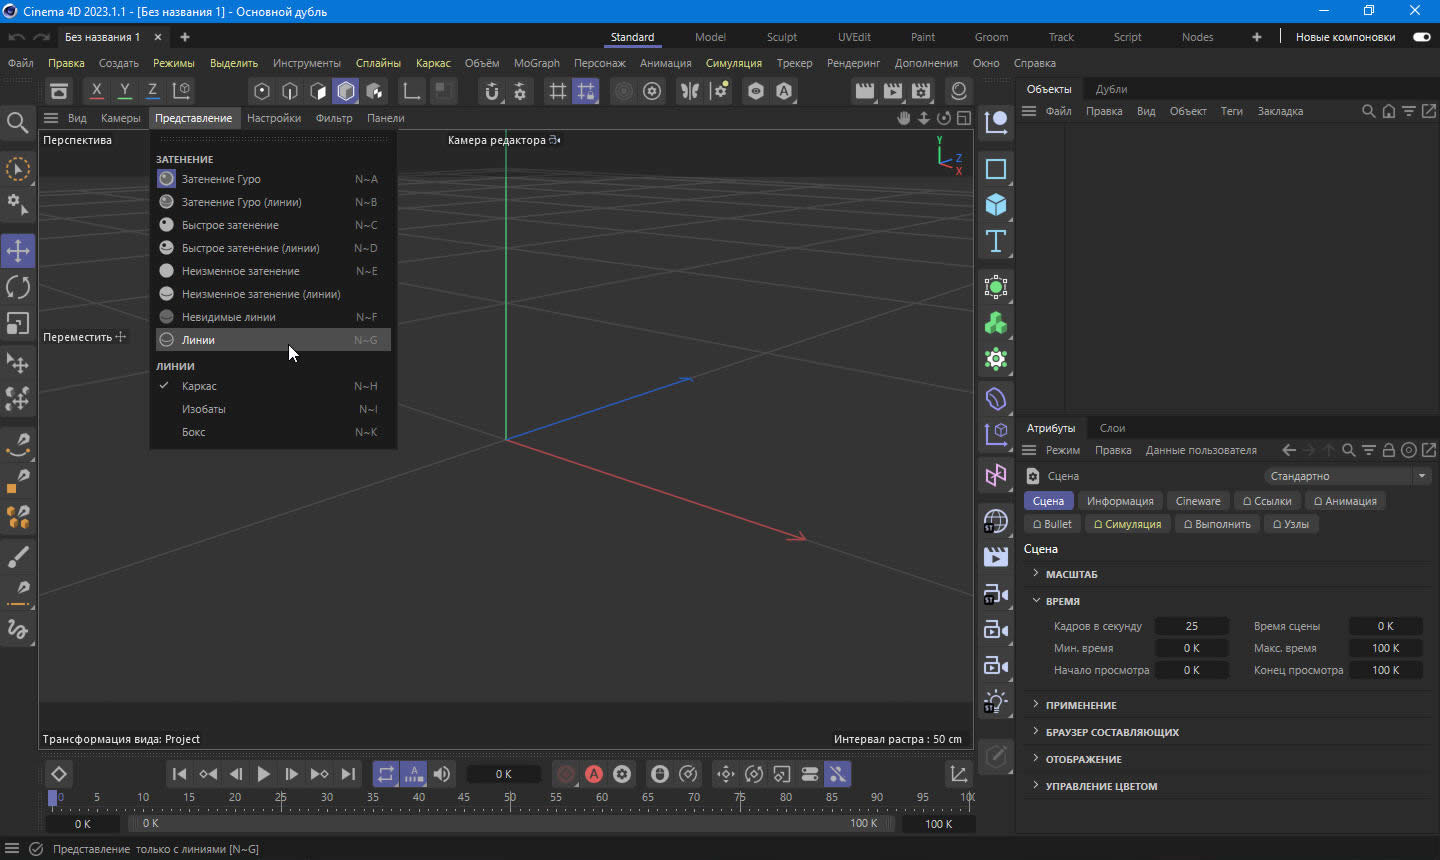Screen dimensions: 1440x860
Task: Switch to the Sculpt layout tab
Action: pyautogui.click(x=781, y=37)
